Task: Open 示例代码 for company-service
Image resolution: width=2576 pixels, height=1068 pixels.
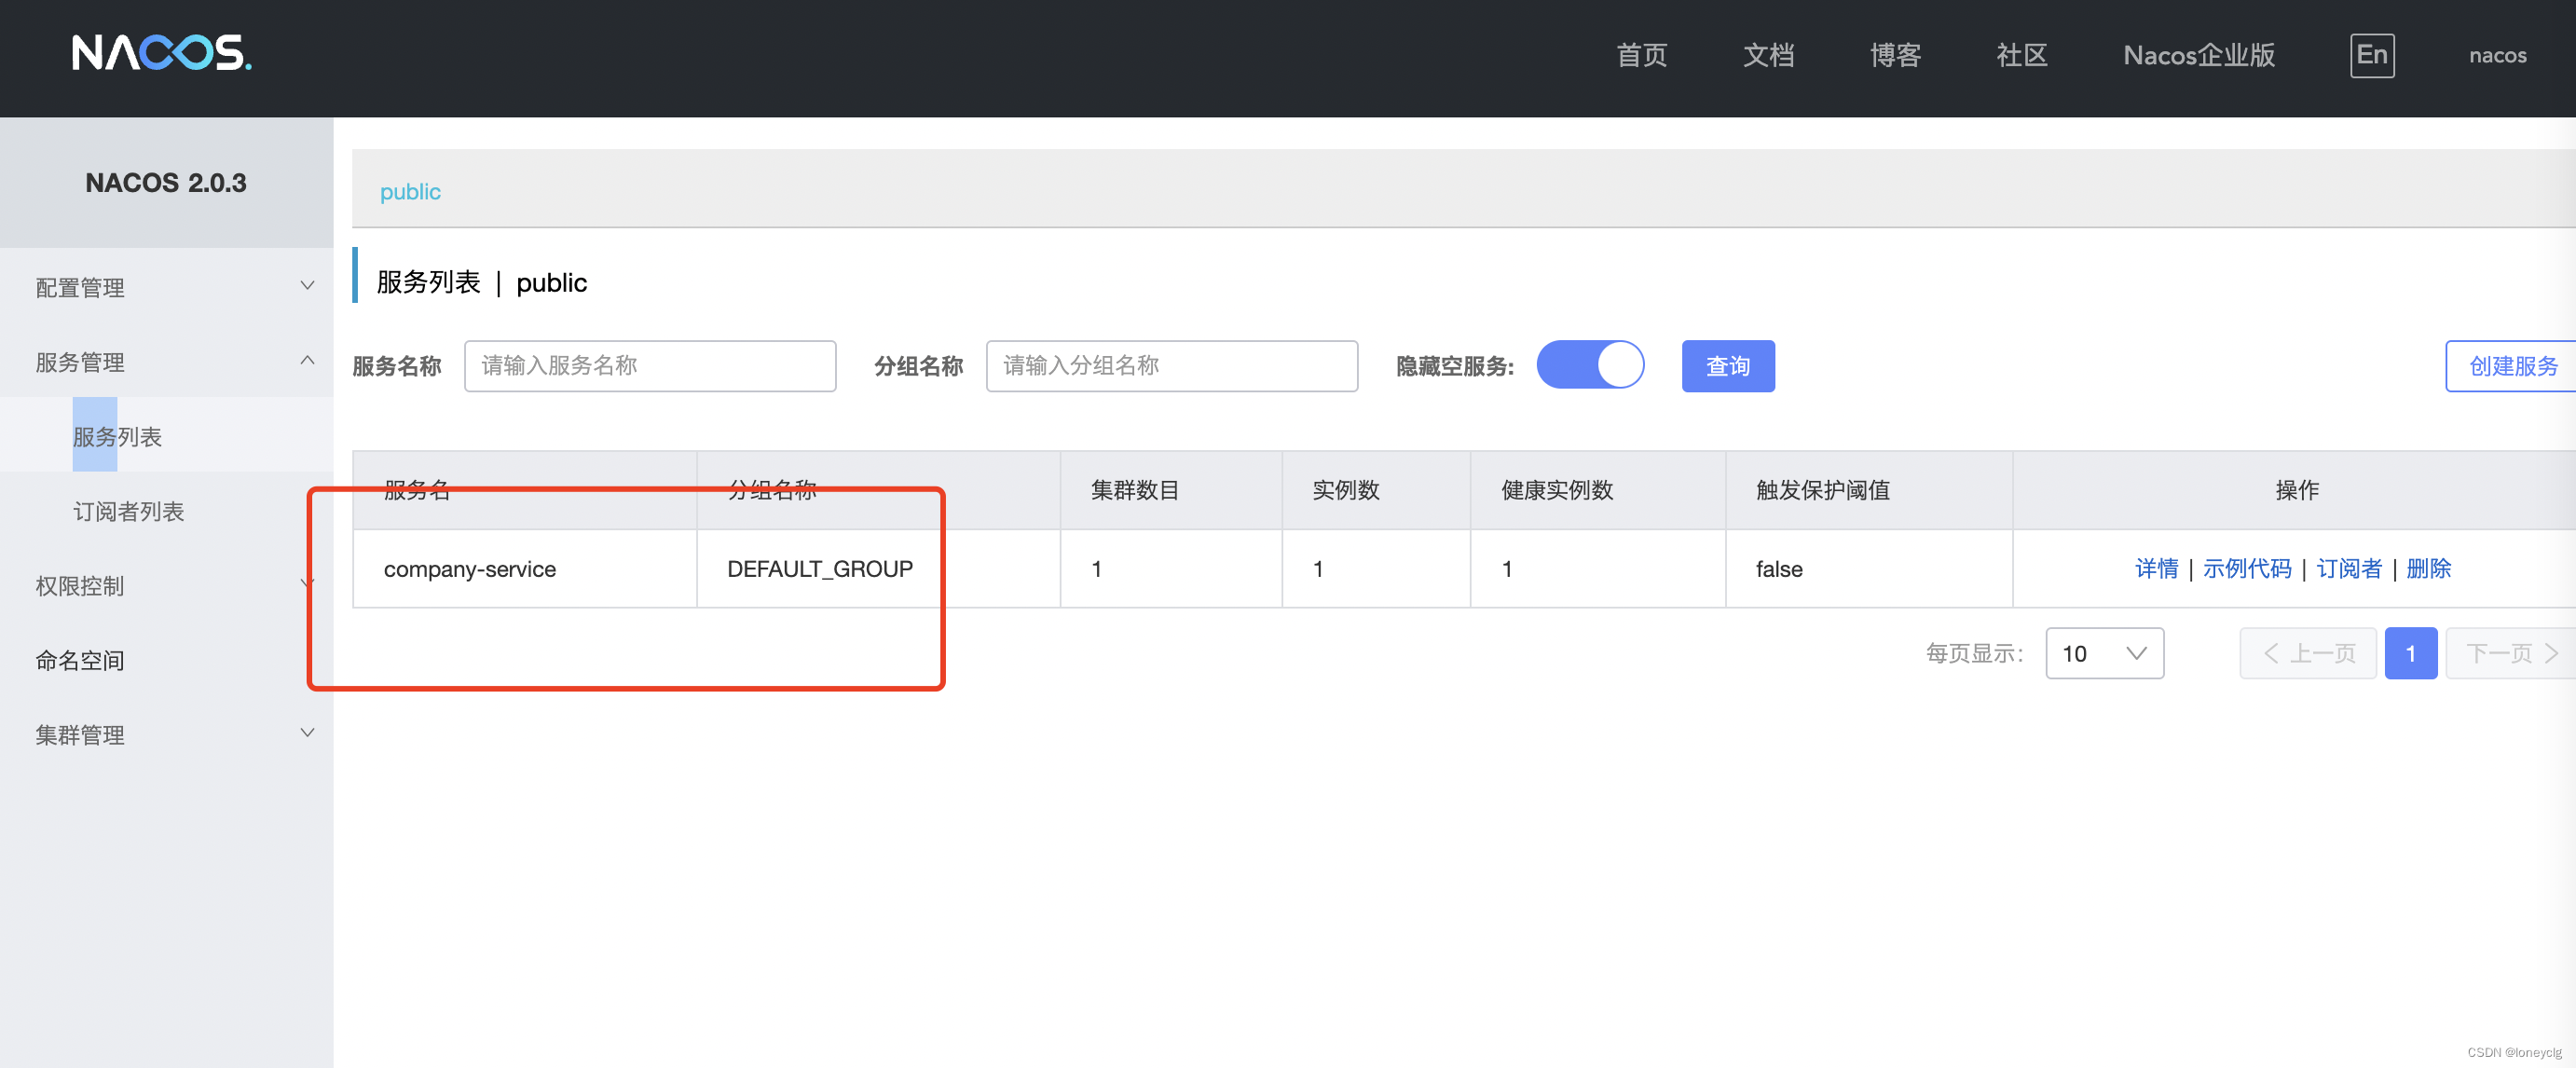Action: [2246, 569]
